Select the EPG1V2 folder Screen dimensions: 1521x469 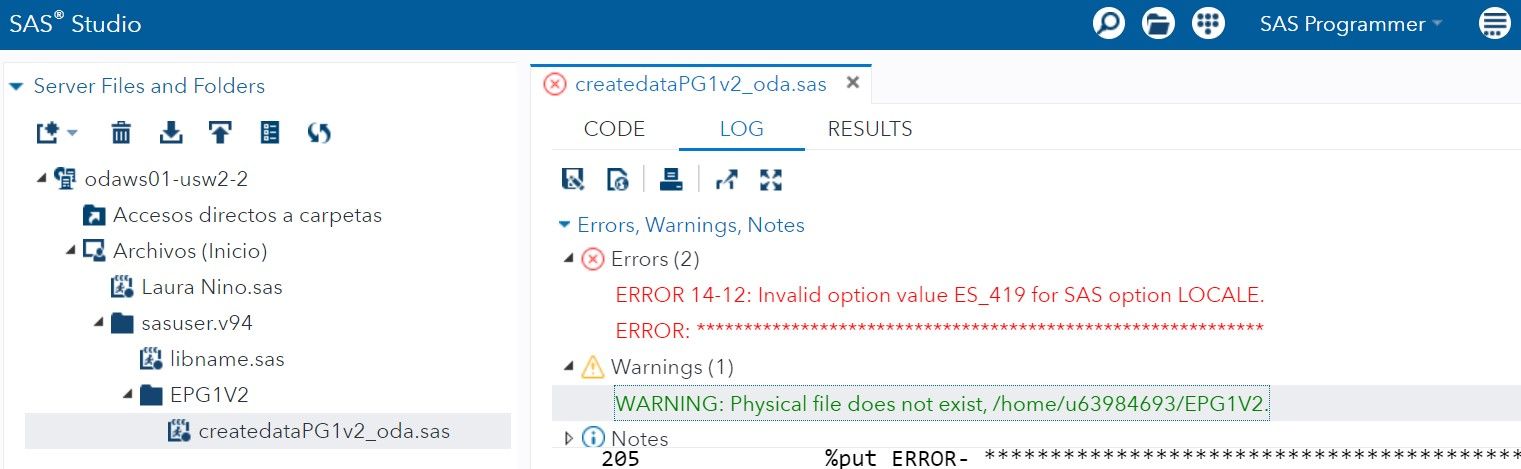pos(209,395)
